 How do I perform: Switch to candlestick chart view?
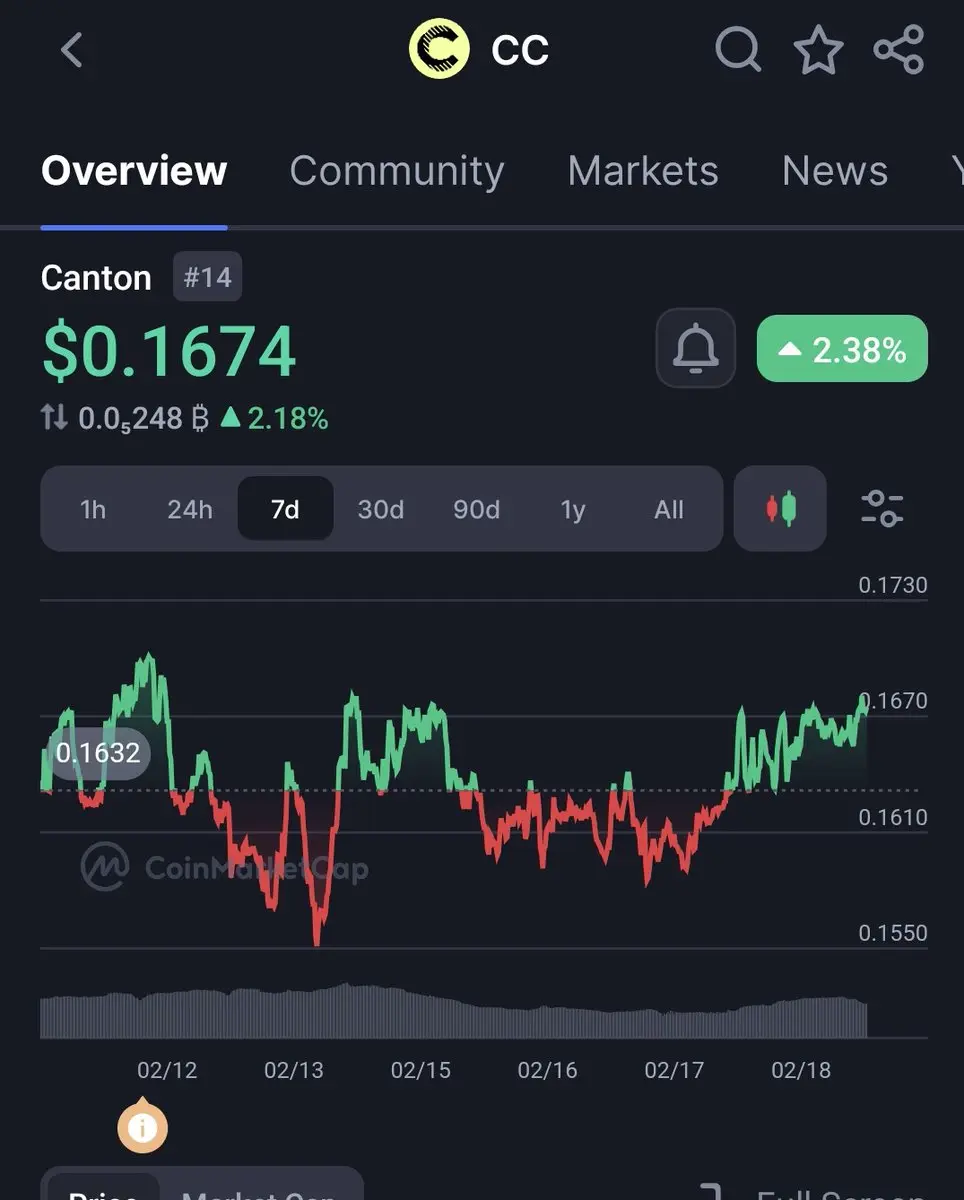click(780, 508)
